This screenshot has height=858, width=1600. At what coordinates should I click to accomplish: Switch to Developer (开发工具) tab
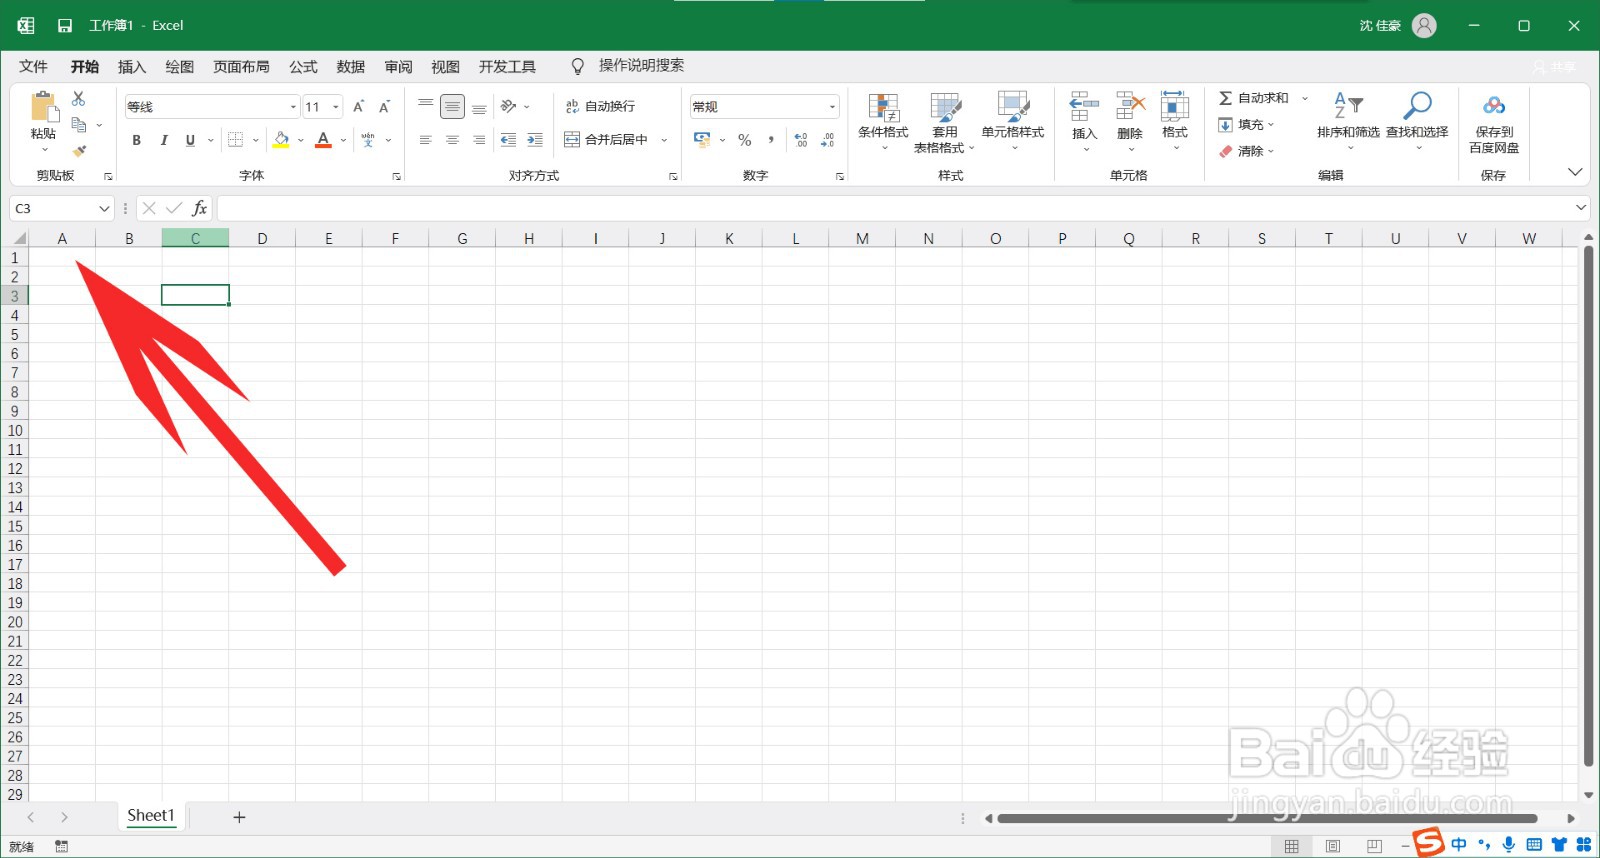507,66
